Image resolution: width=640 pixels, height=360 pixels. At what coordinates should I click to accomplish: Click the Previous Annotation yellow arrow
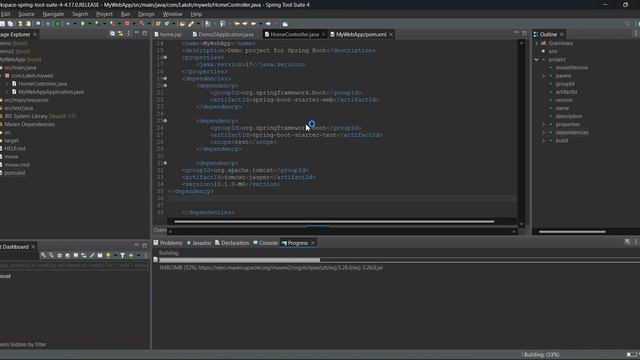pyautogui.click(x=237, y=24)
